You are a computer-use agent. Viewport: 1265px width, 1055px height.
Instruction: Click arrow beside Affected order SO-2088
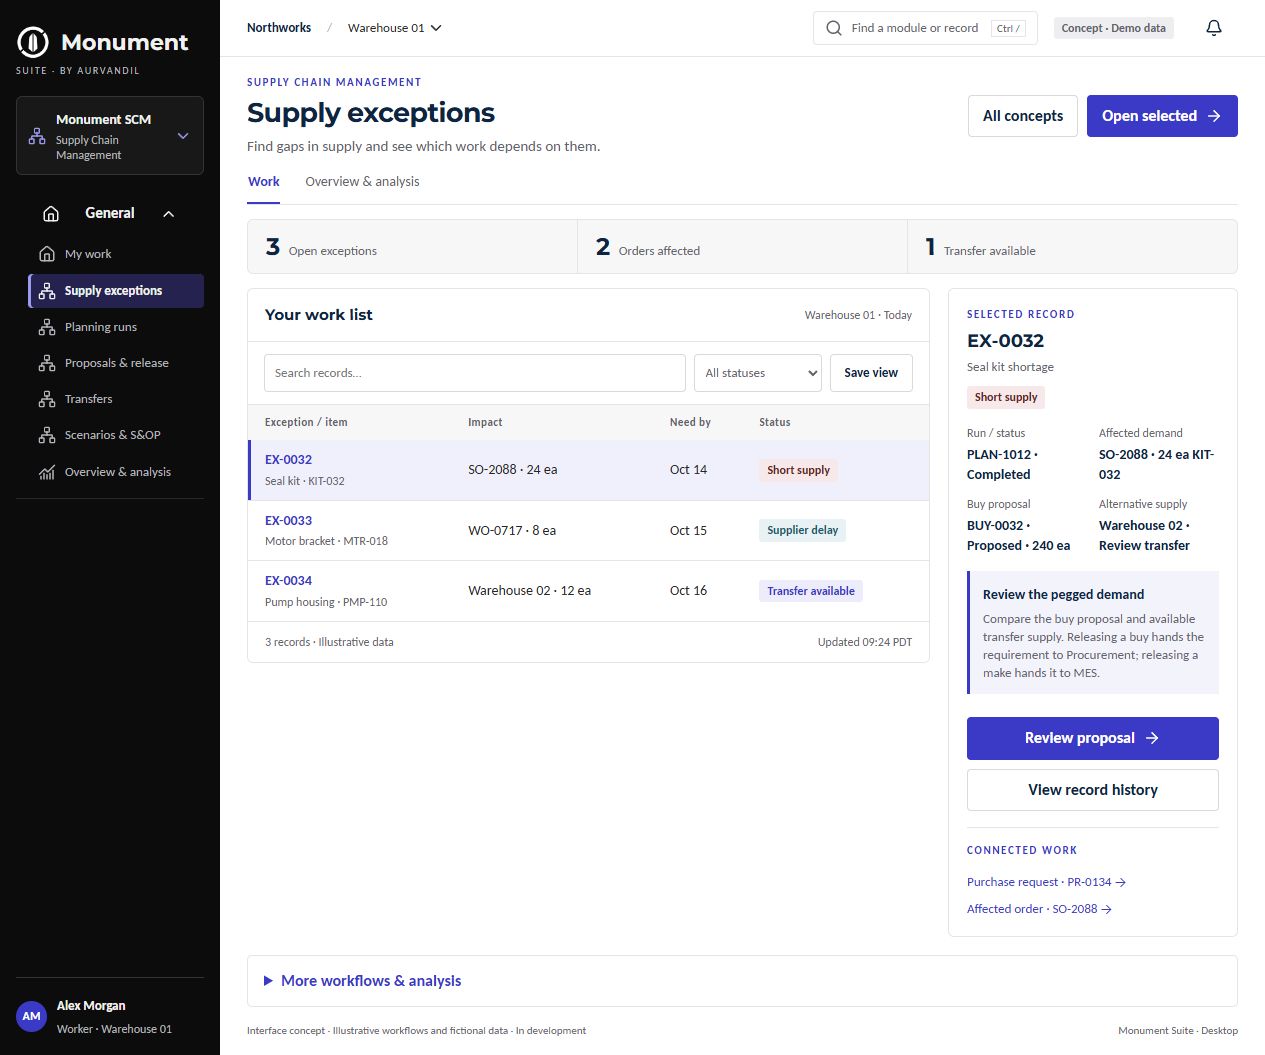point(1107,909)
